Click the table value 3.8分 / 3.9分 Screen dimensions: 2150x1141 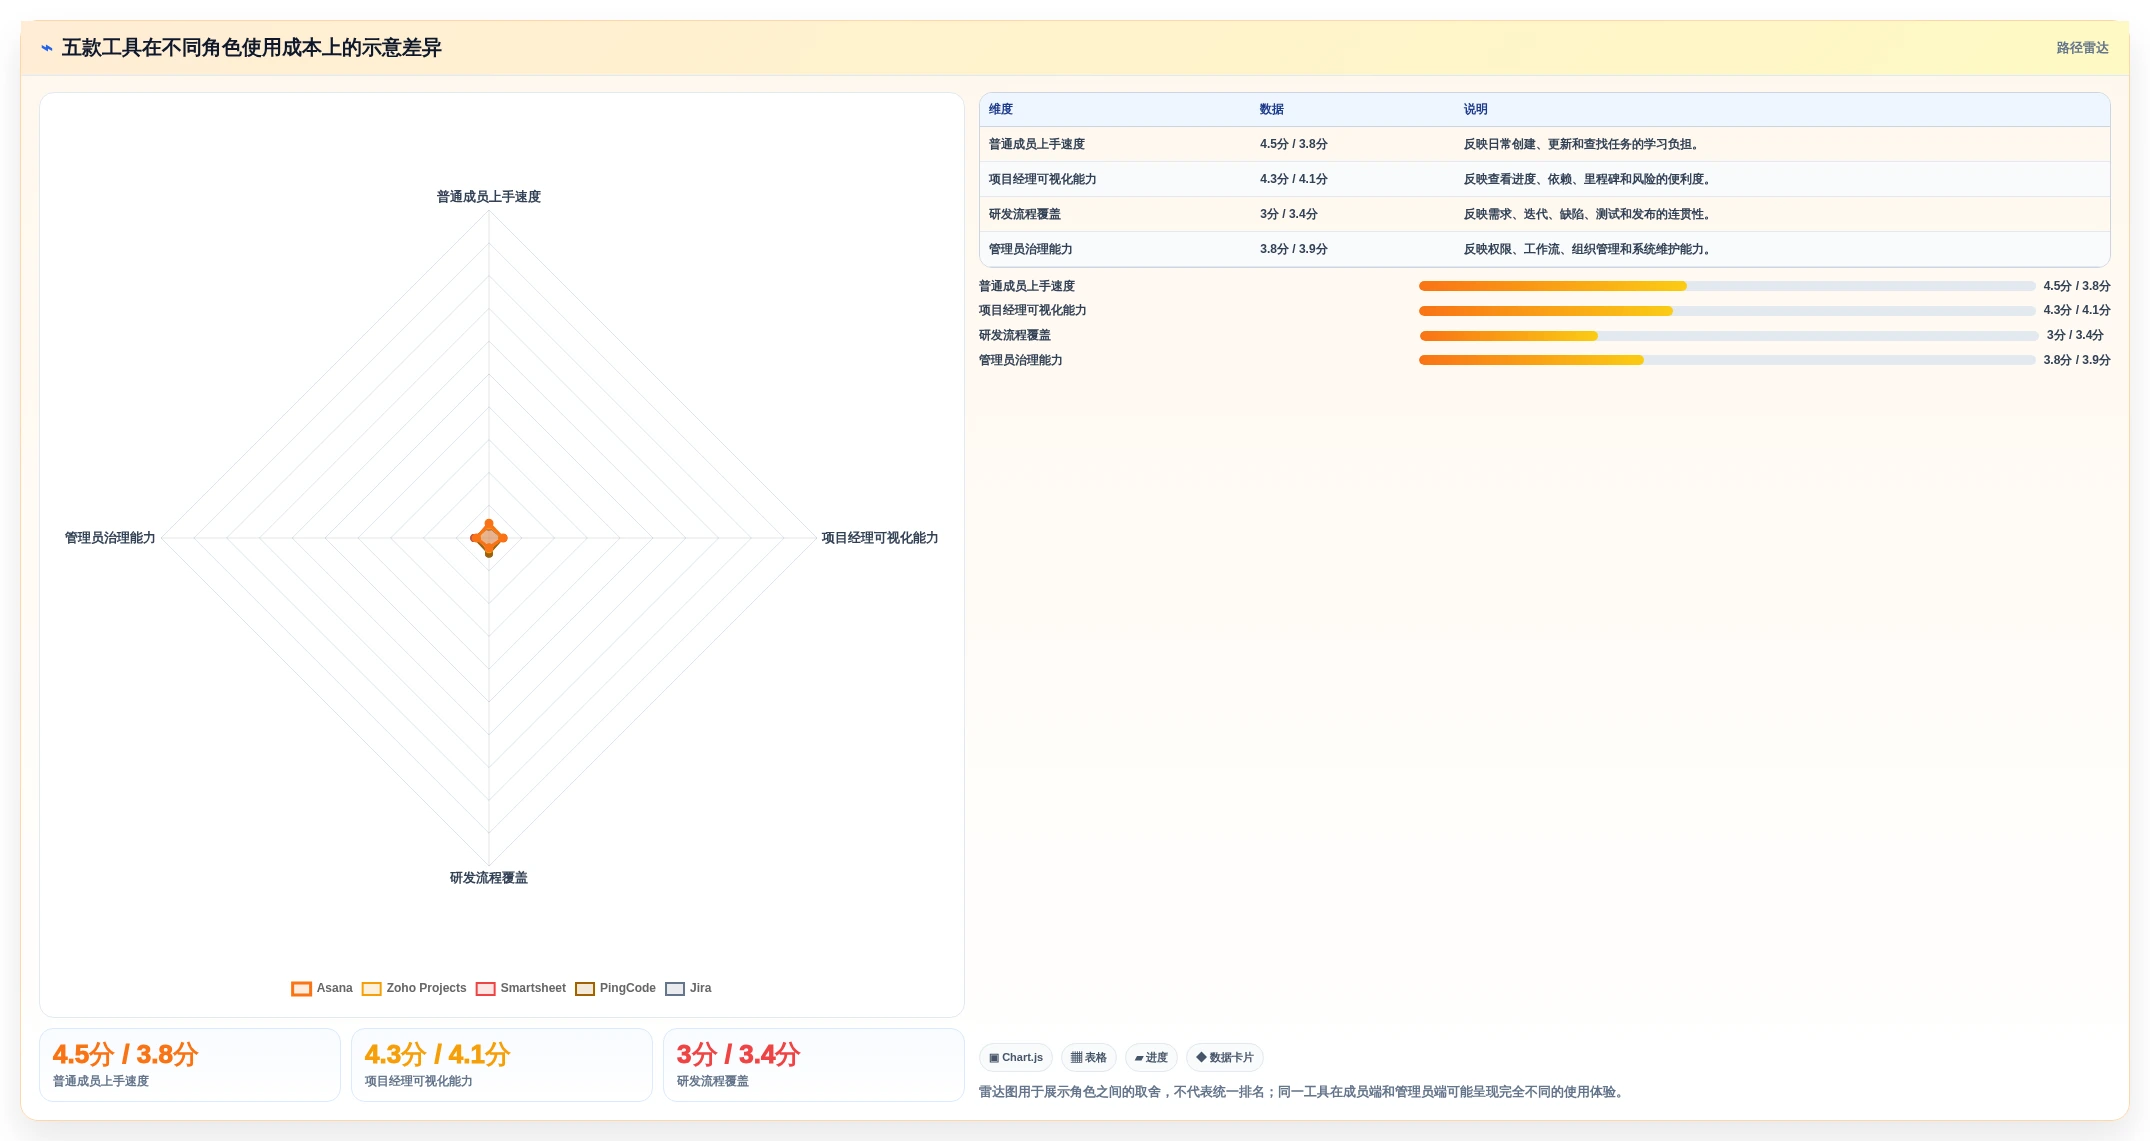pyautogui.click(x=1294, y=250)
